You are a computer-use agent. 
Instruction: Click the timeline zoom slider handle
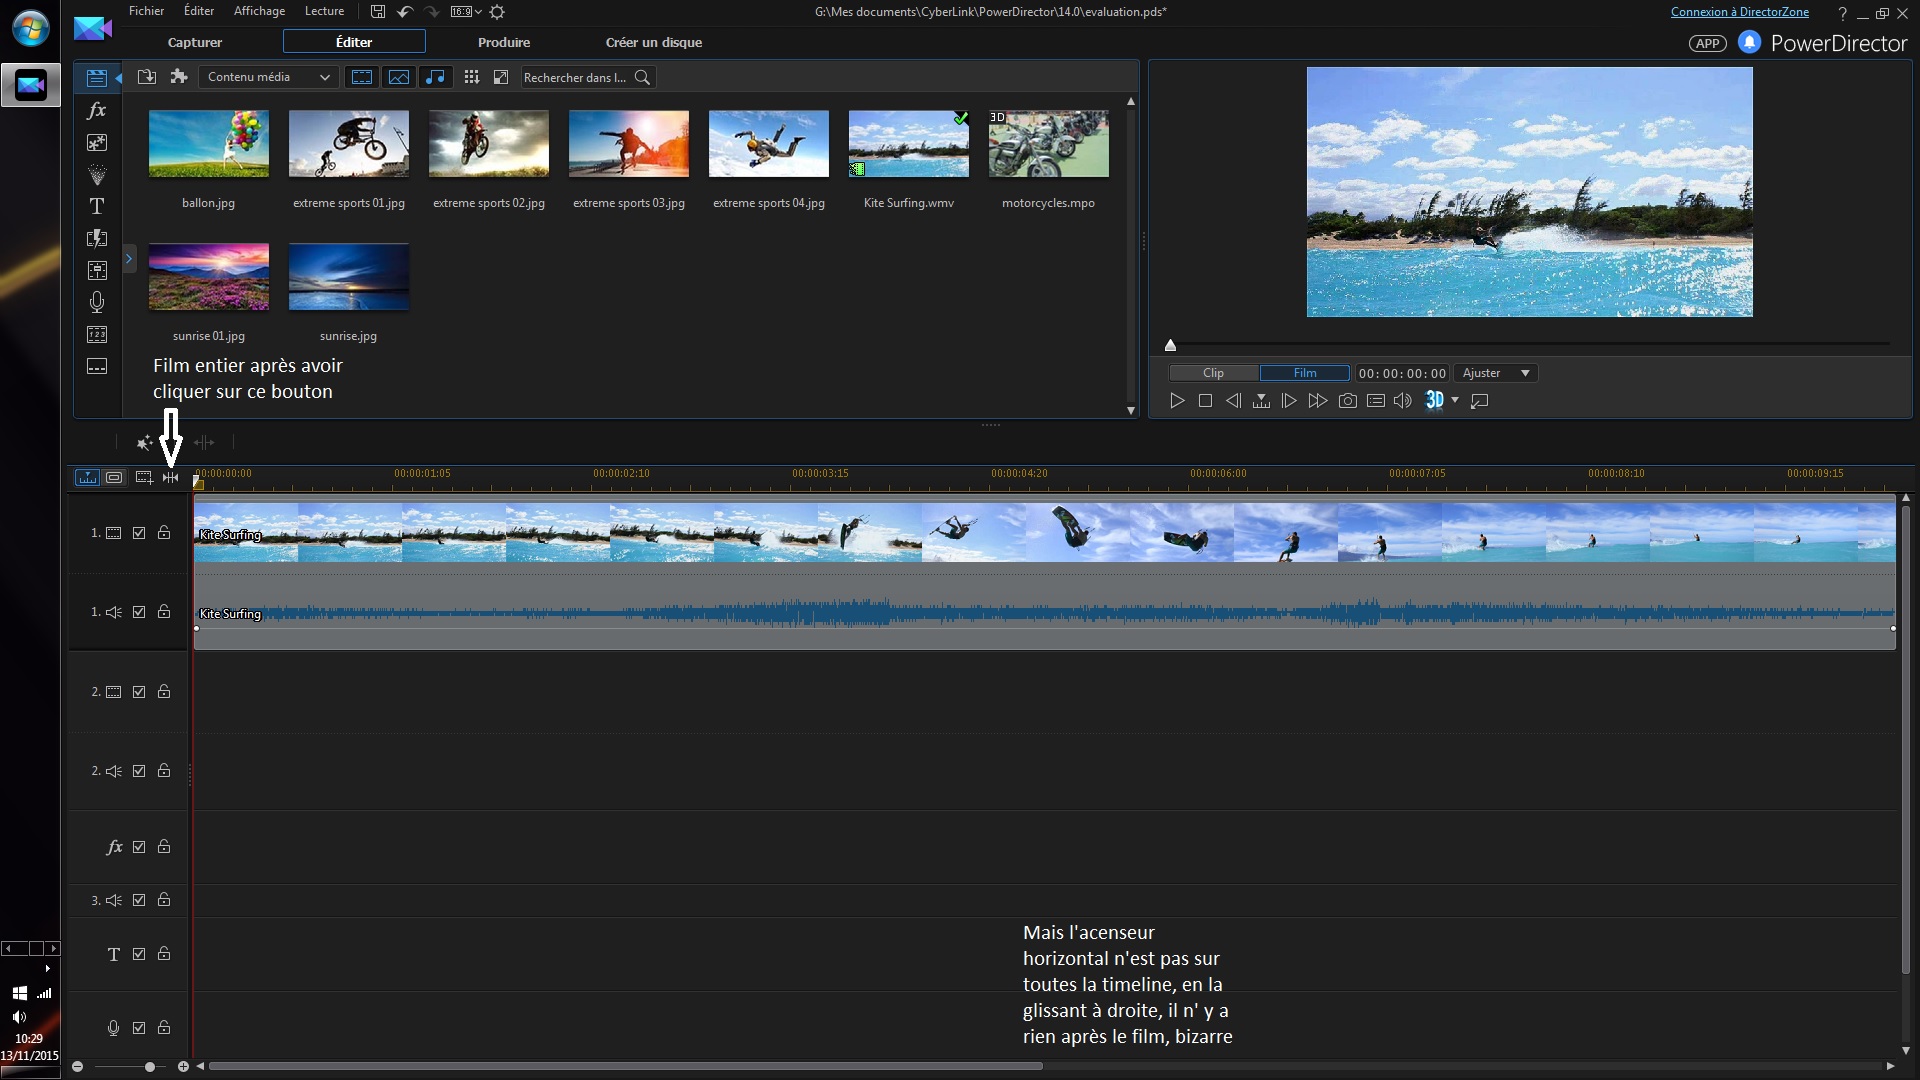(149, 1067)
